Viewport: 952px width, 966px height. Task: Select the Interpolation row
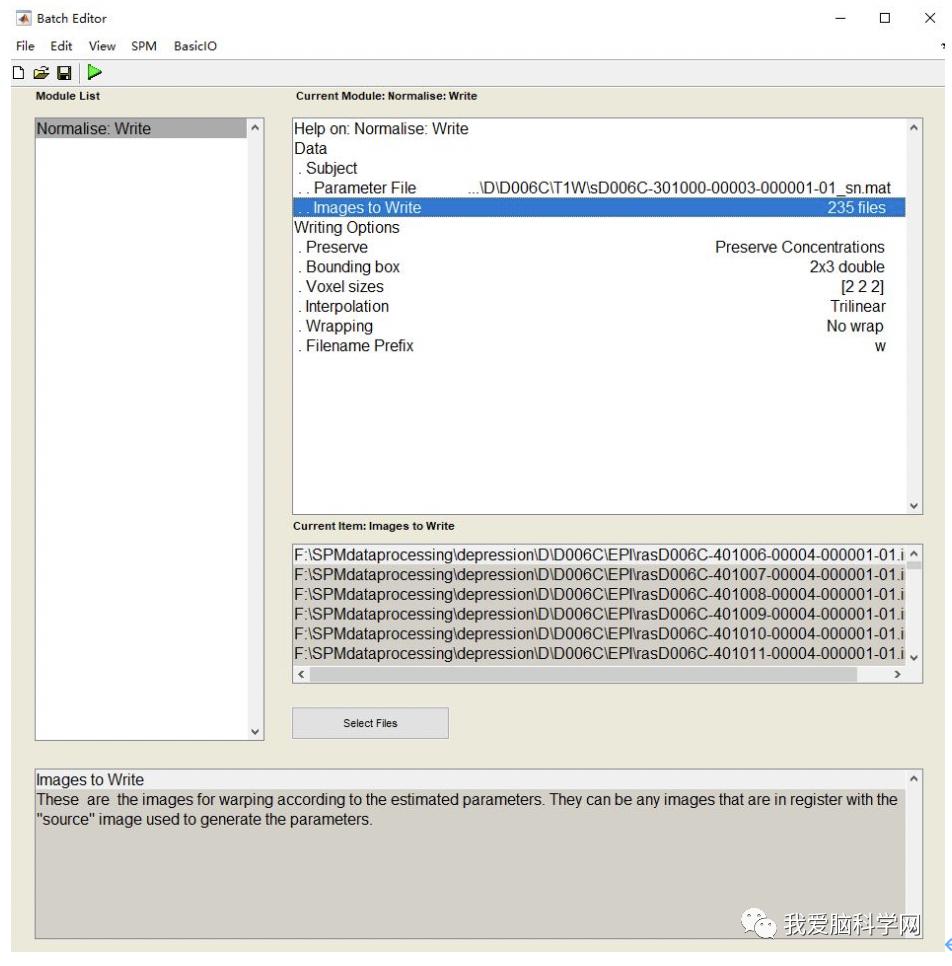pos(599,306)
